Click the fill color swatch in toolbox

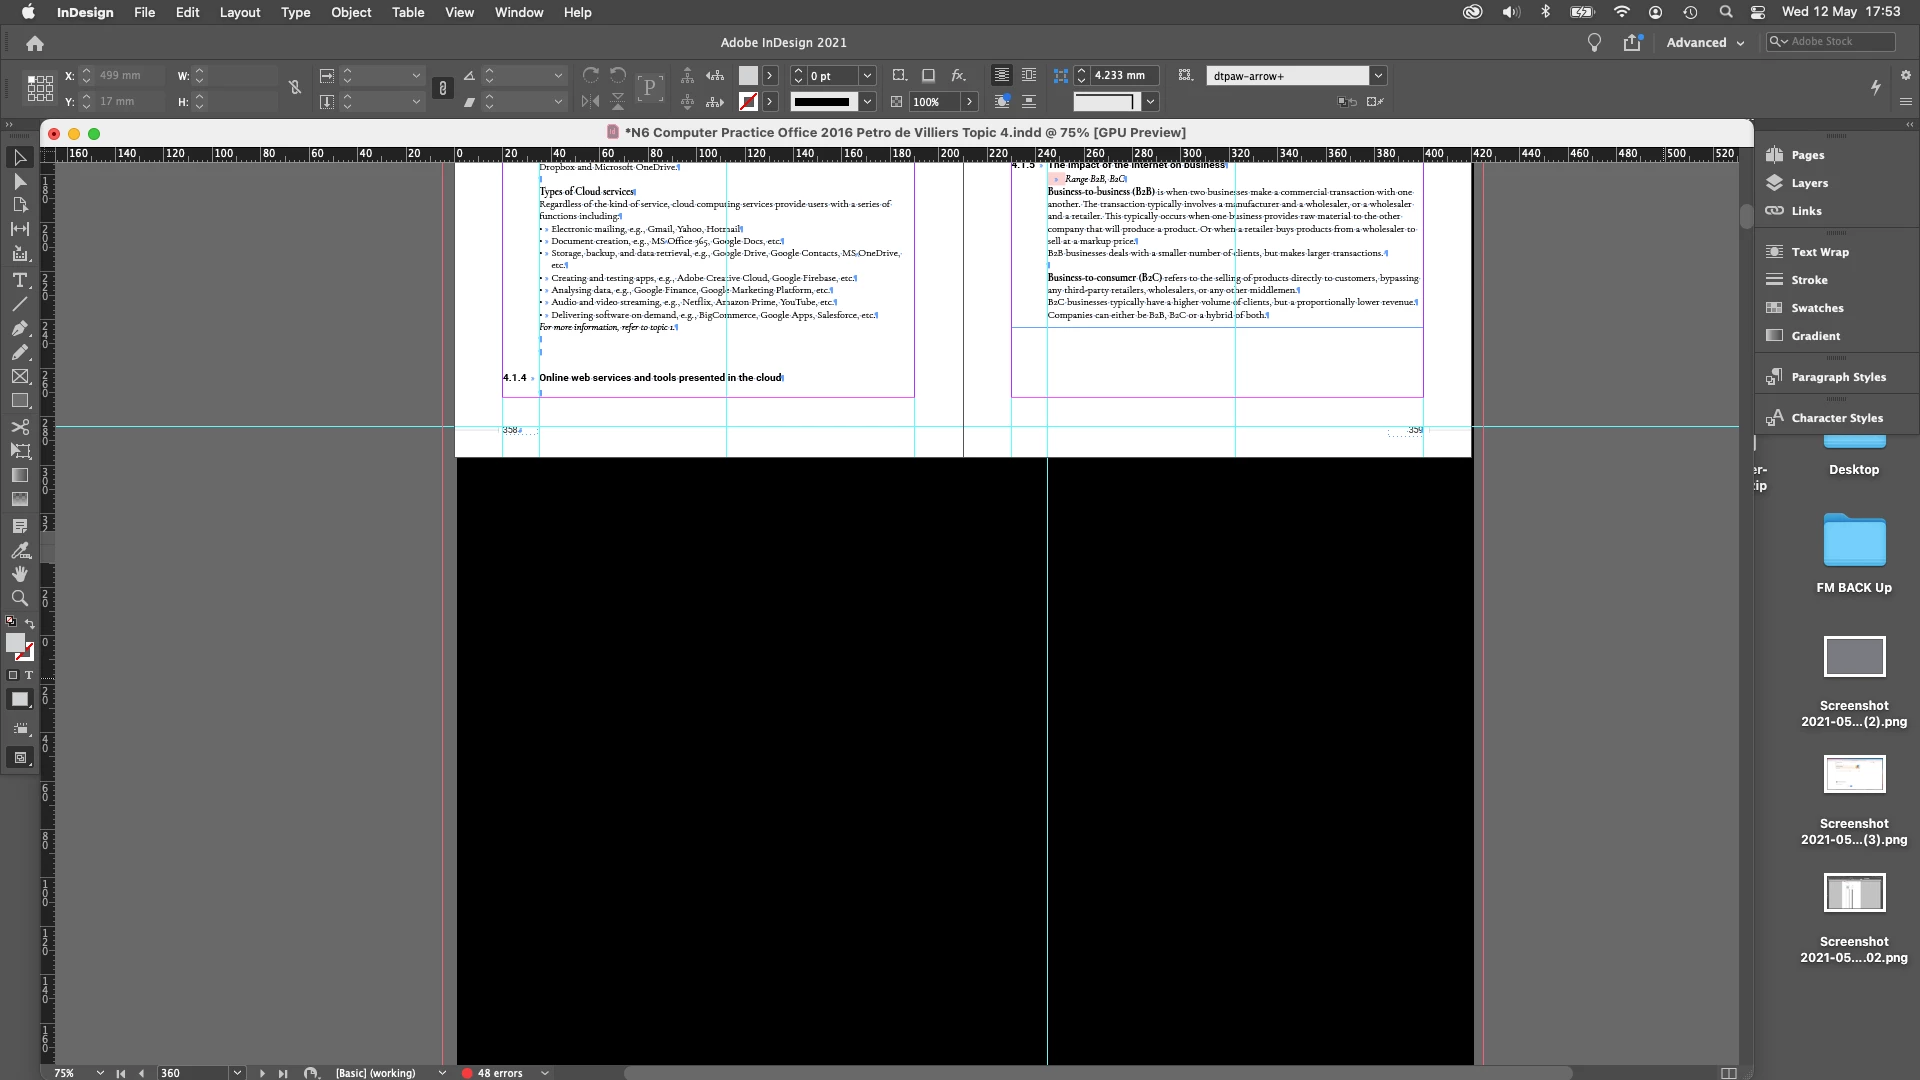coord(15,643)
